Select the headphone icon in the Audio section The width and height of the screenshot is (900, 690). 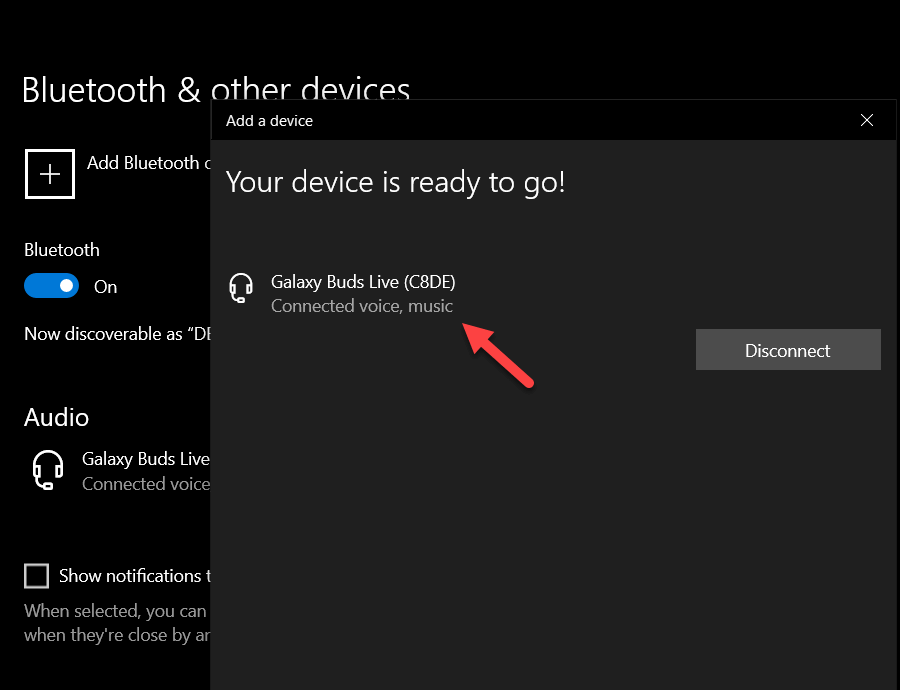(x=48, y=470)
